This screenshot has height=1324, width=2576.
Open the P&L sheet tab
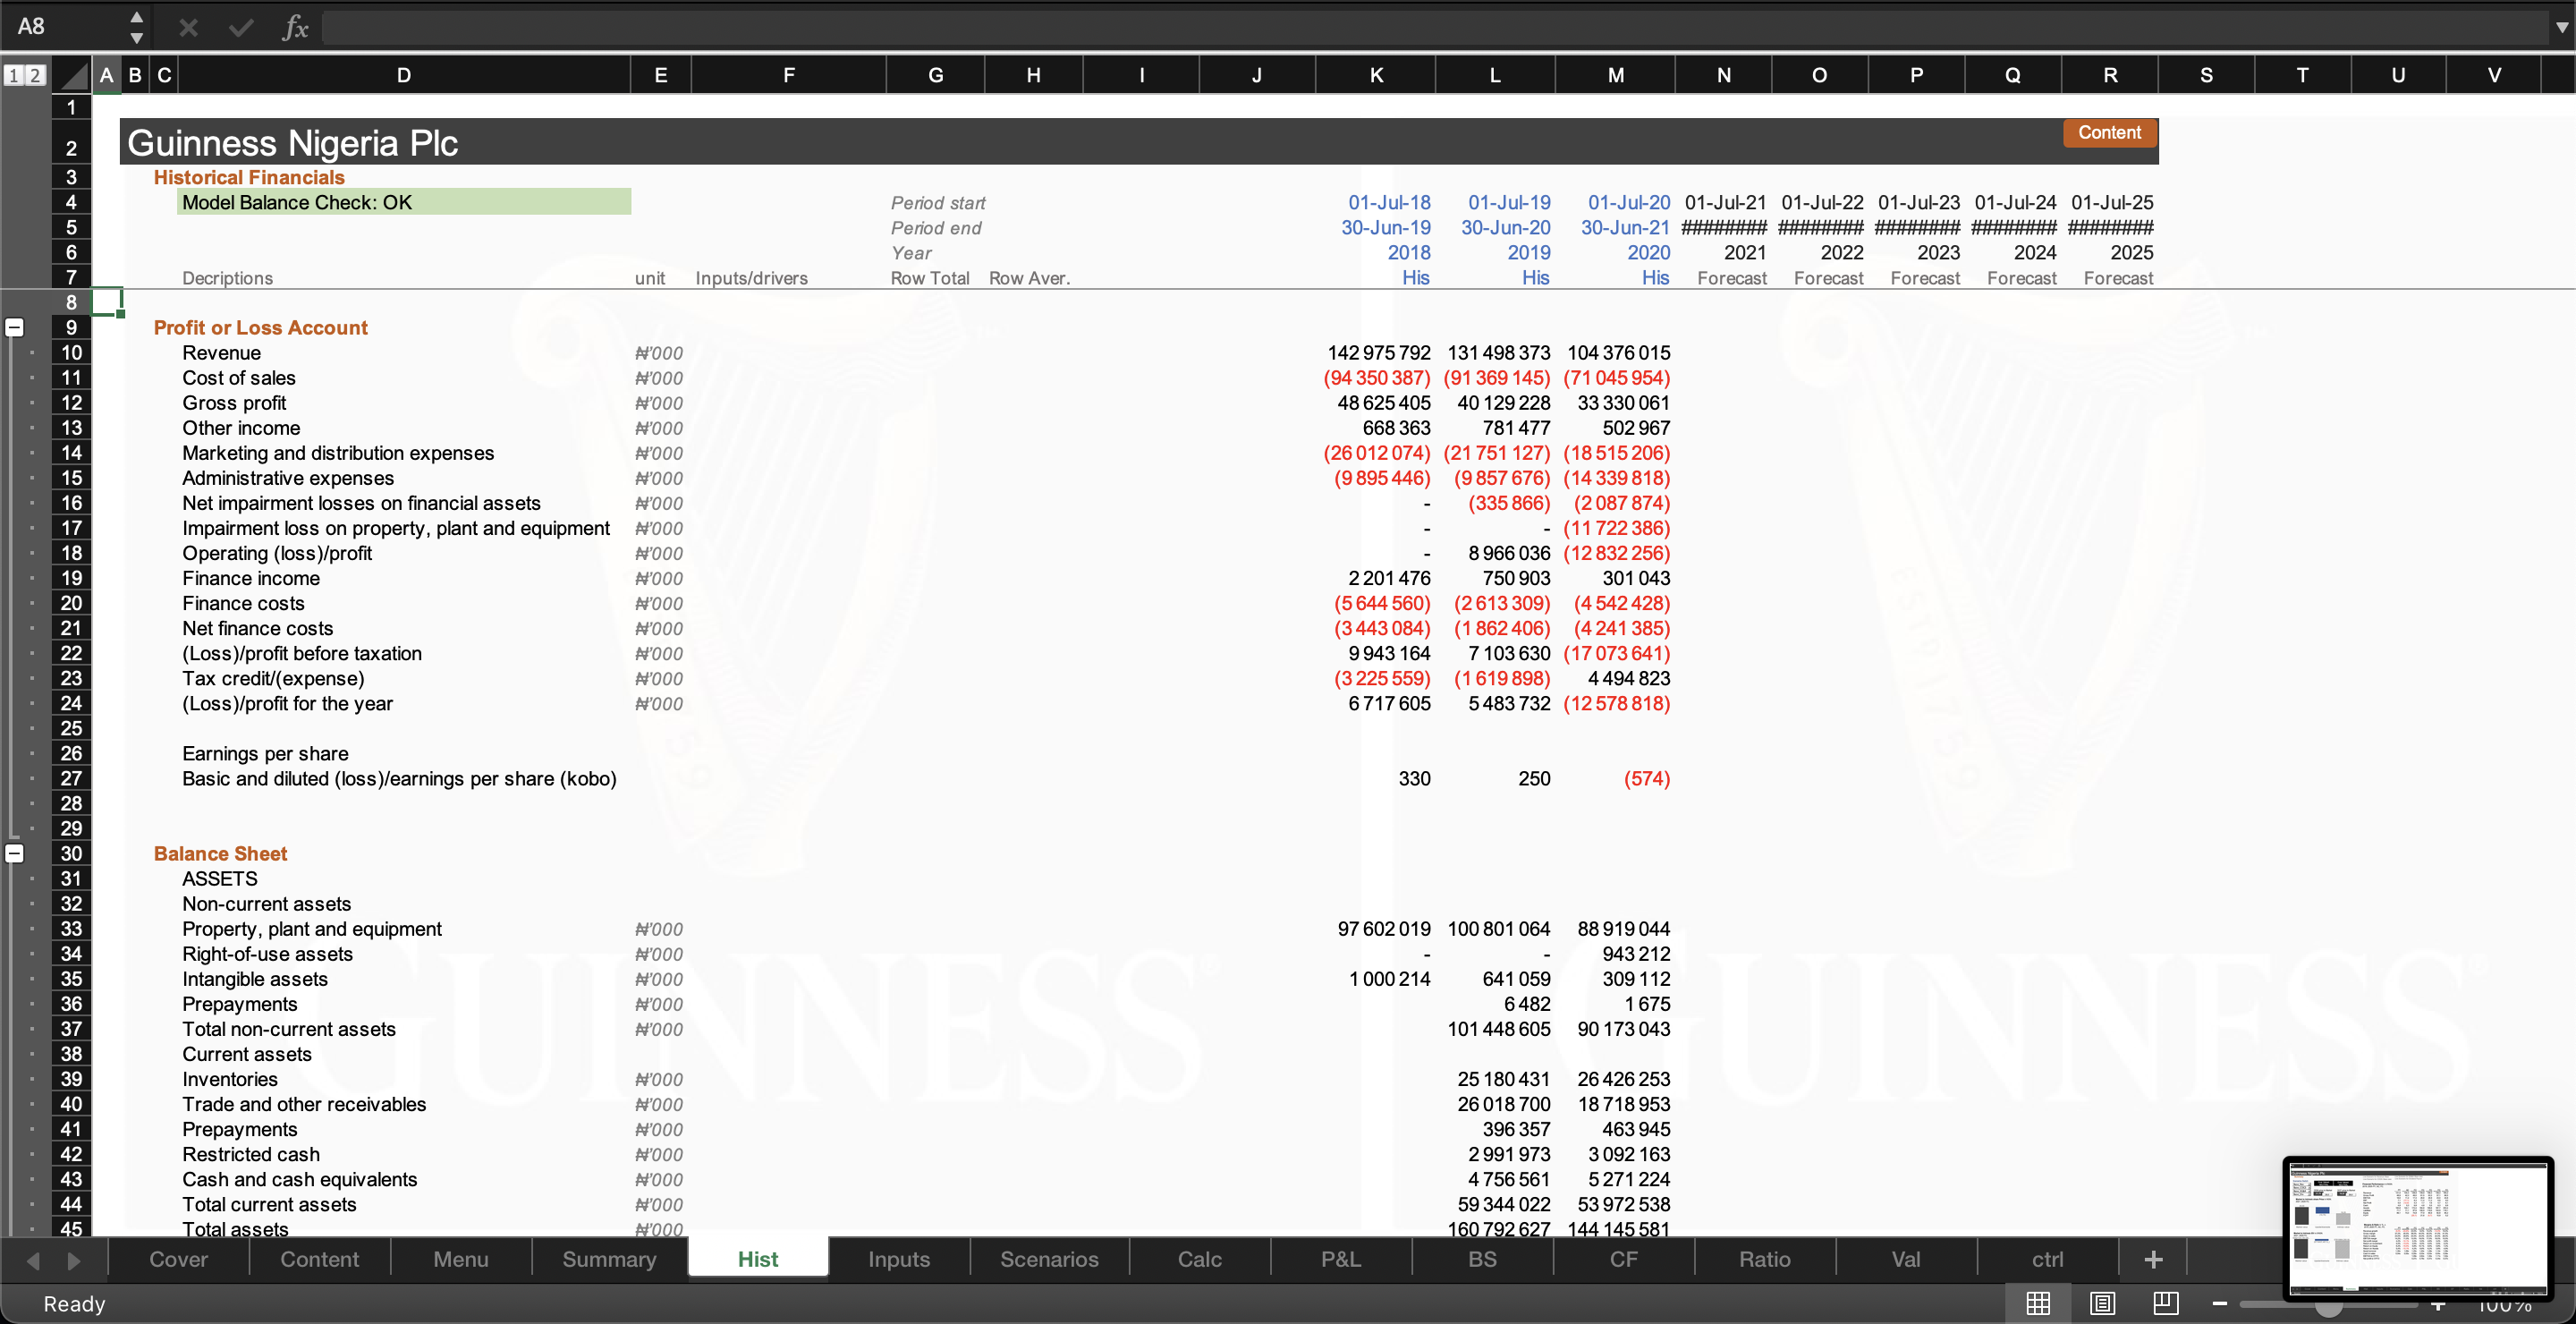[x=1341, y=1259]
